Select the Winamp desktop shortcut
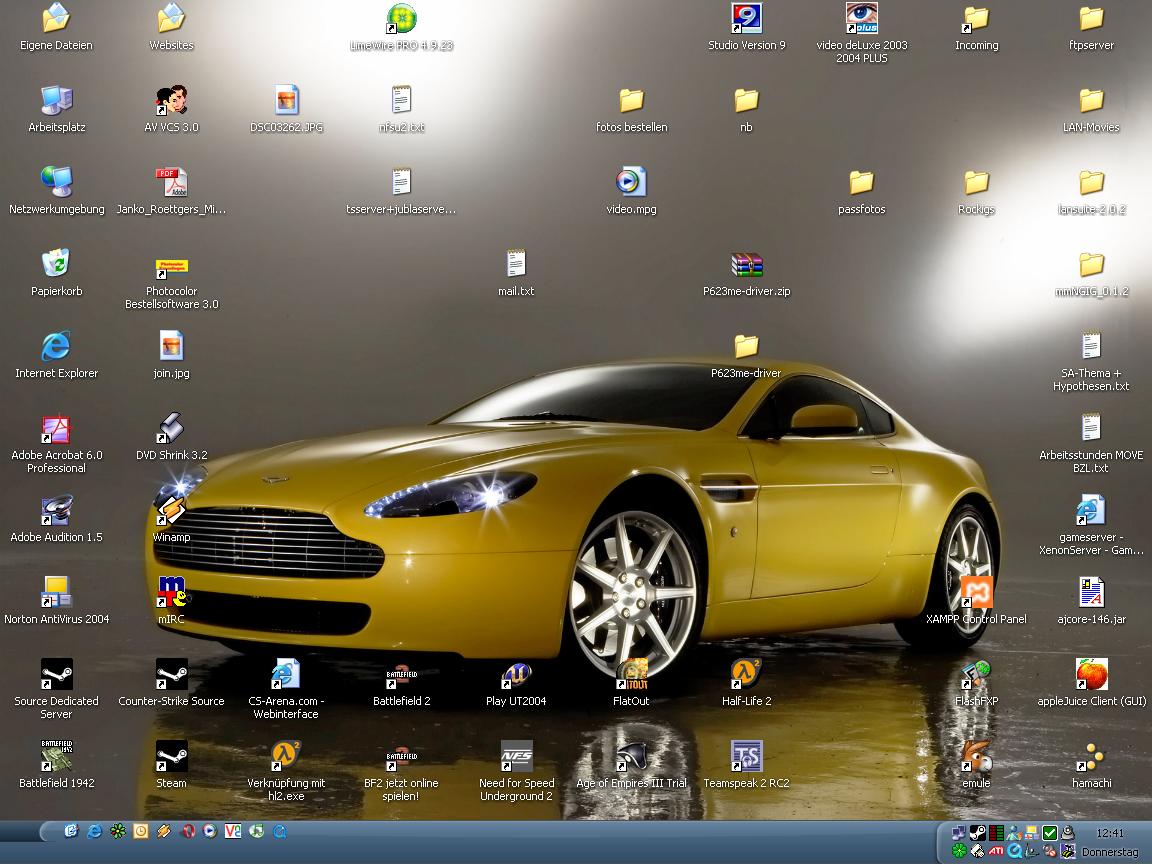This screenshot has width=1152, height=864. click(171, 510)
